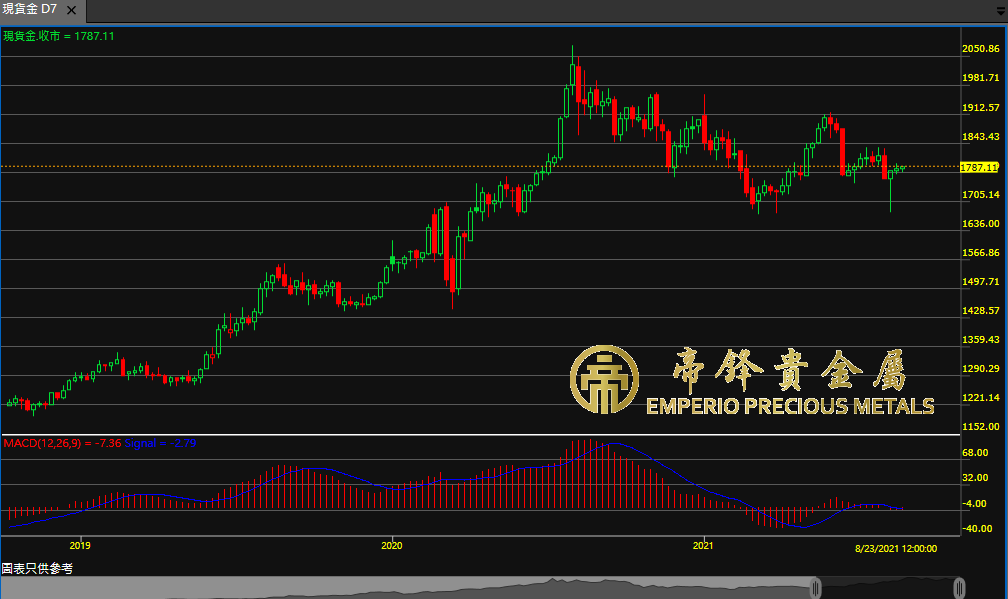Click the 68.00 MACD axis value

point(975,452)
